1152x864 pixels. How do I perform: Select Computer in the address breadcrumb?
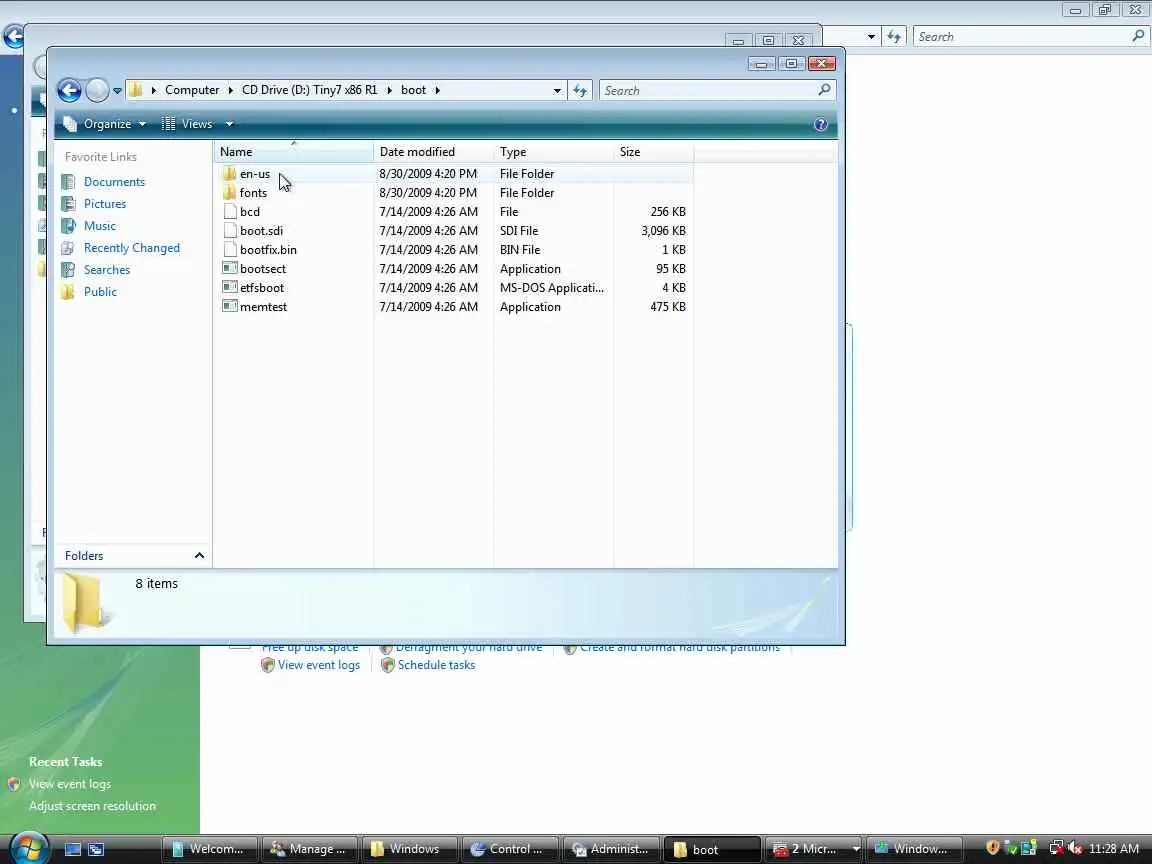point(192,90)
